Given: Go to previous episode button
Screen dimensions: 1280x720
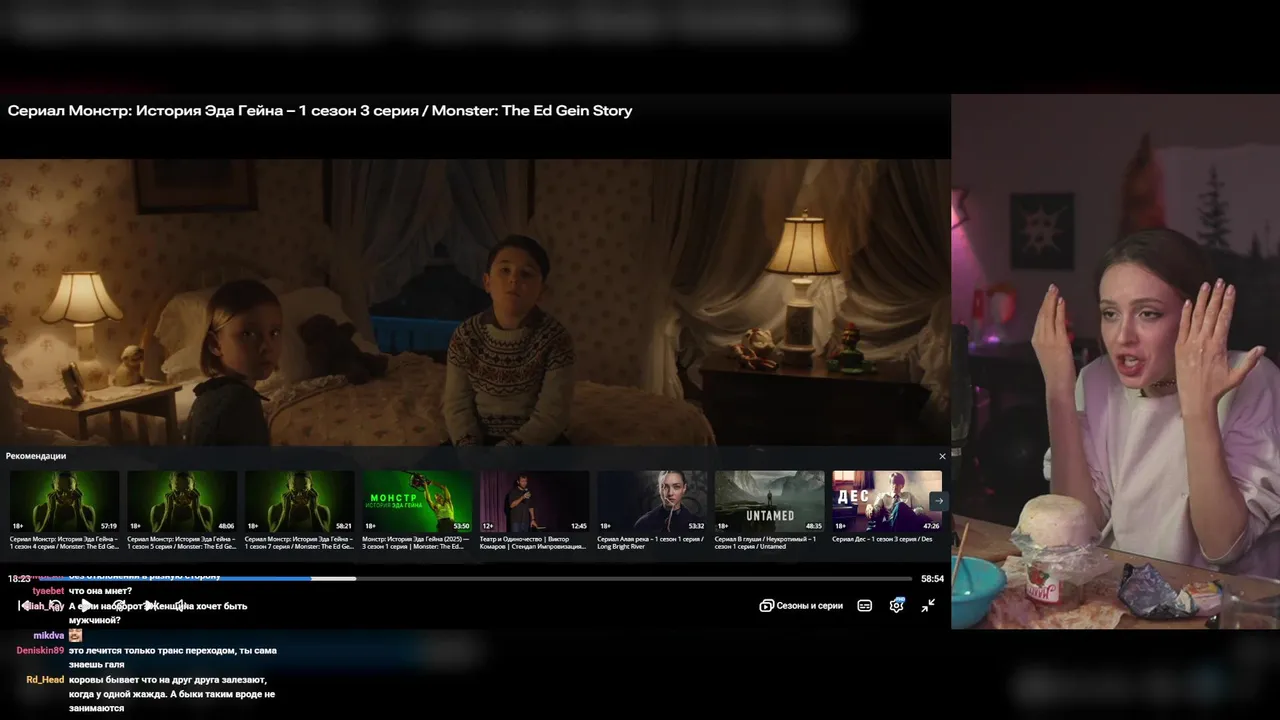Looking at the screenshot, I should coord(24,605).
